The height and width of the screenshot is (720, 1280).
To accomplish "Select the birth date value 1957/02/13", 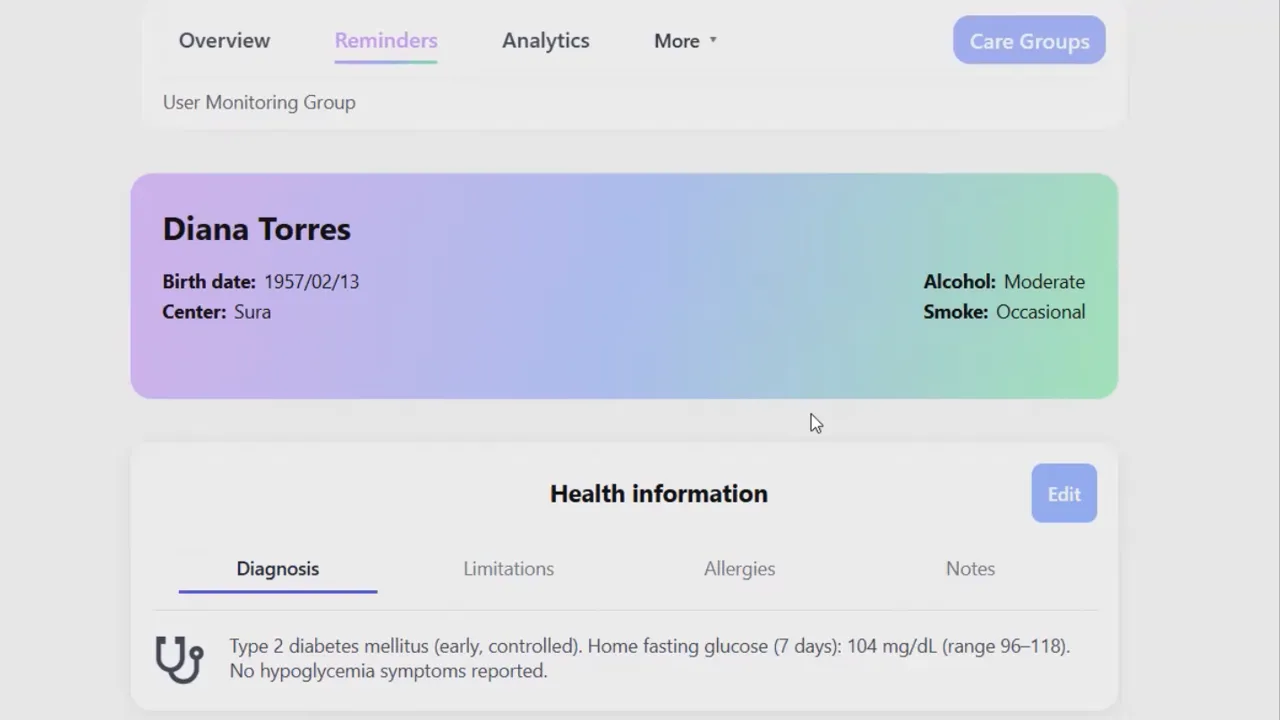I will click(311, 281).
